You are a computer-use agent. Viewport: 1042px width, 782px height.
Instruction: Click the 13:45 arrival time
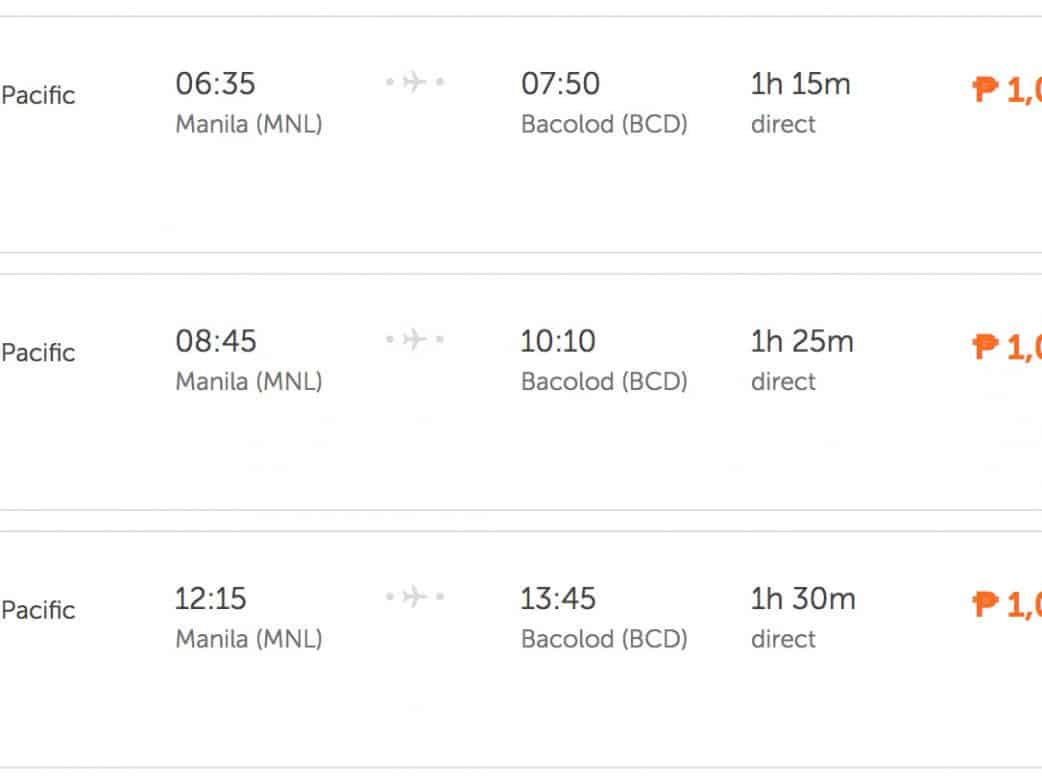coord(558,599)
